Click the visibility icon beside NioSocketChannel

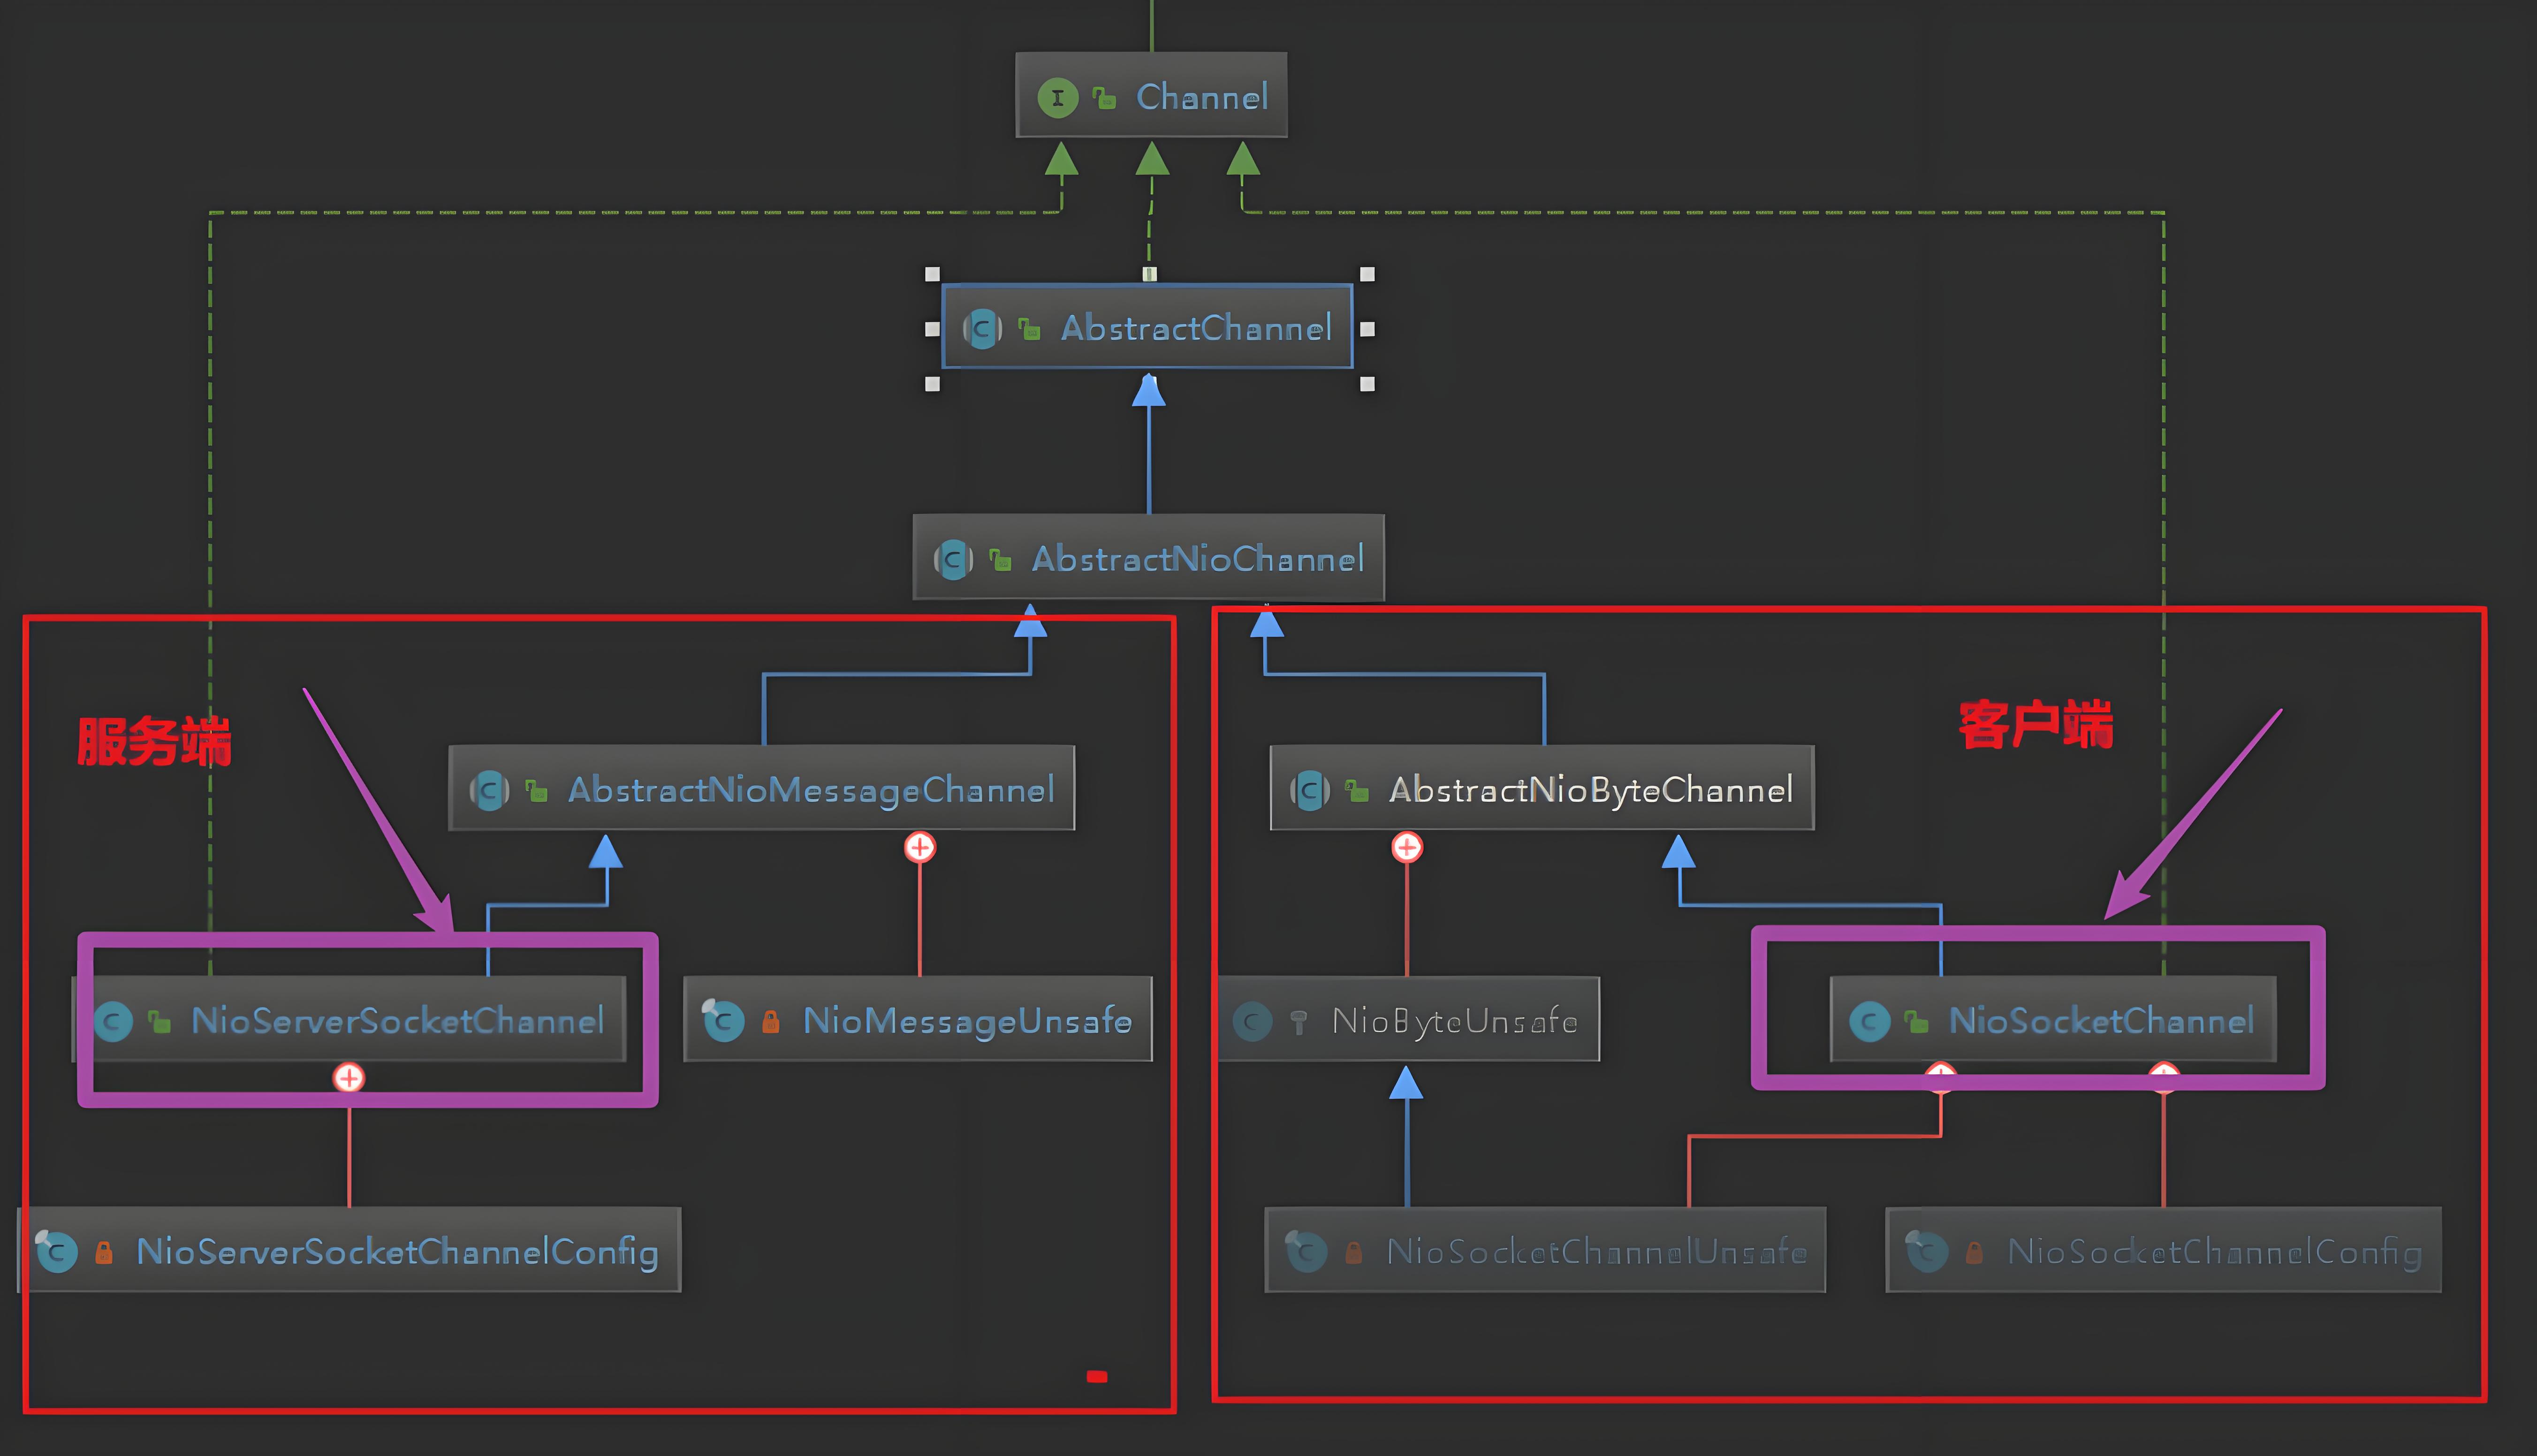(x=1917, y=1022)
